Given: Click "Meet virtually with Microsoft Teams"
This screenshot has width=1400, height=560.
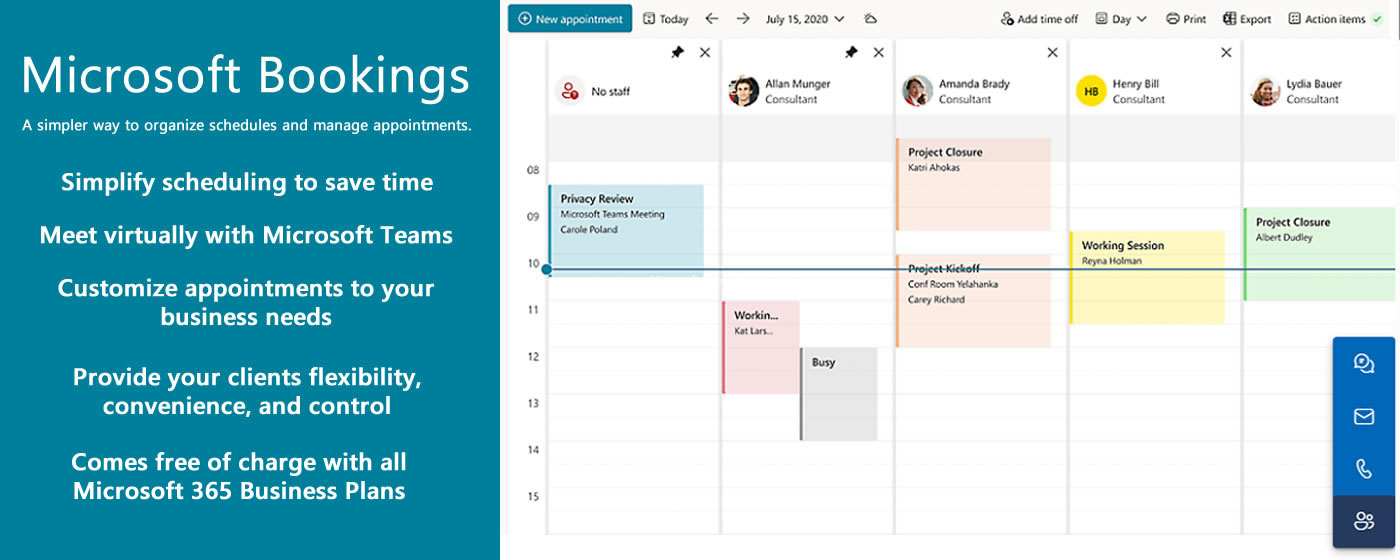Looking at the screenshot, I should pyautogui.click(x=246, y=236).
